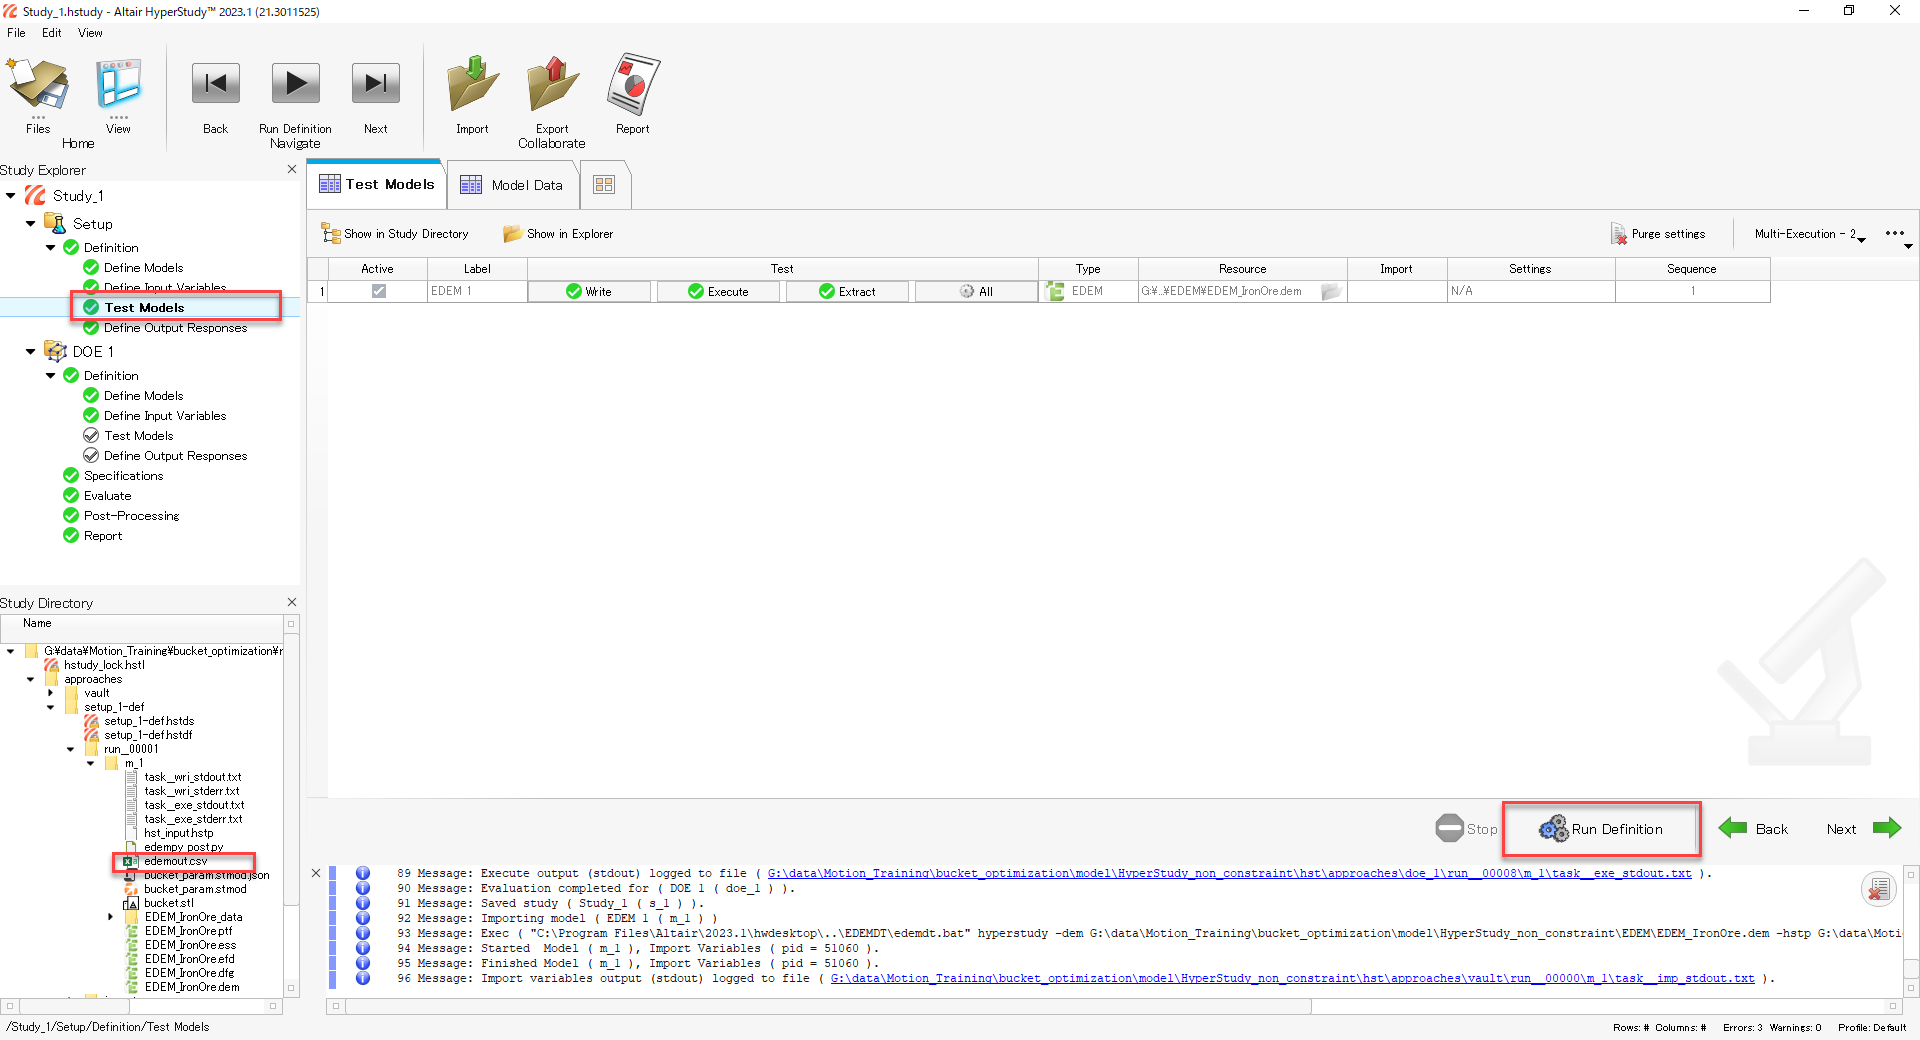Close the Study Explorer panel

click(292, 169)
